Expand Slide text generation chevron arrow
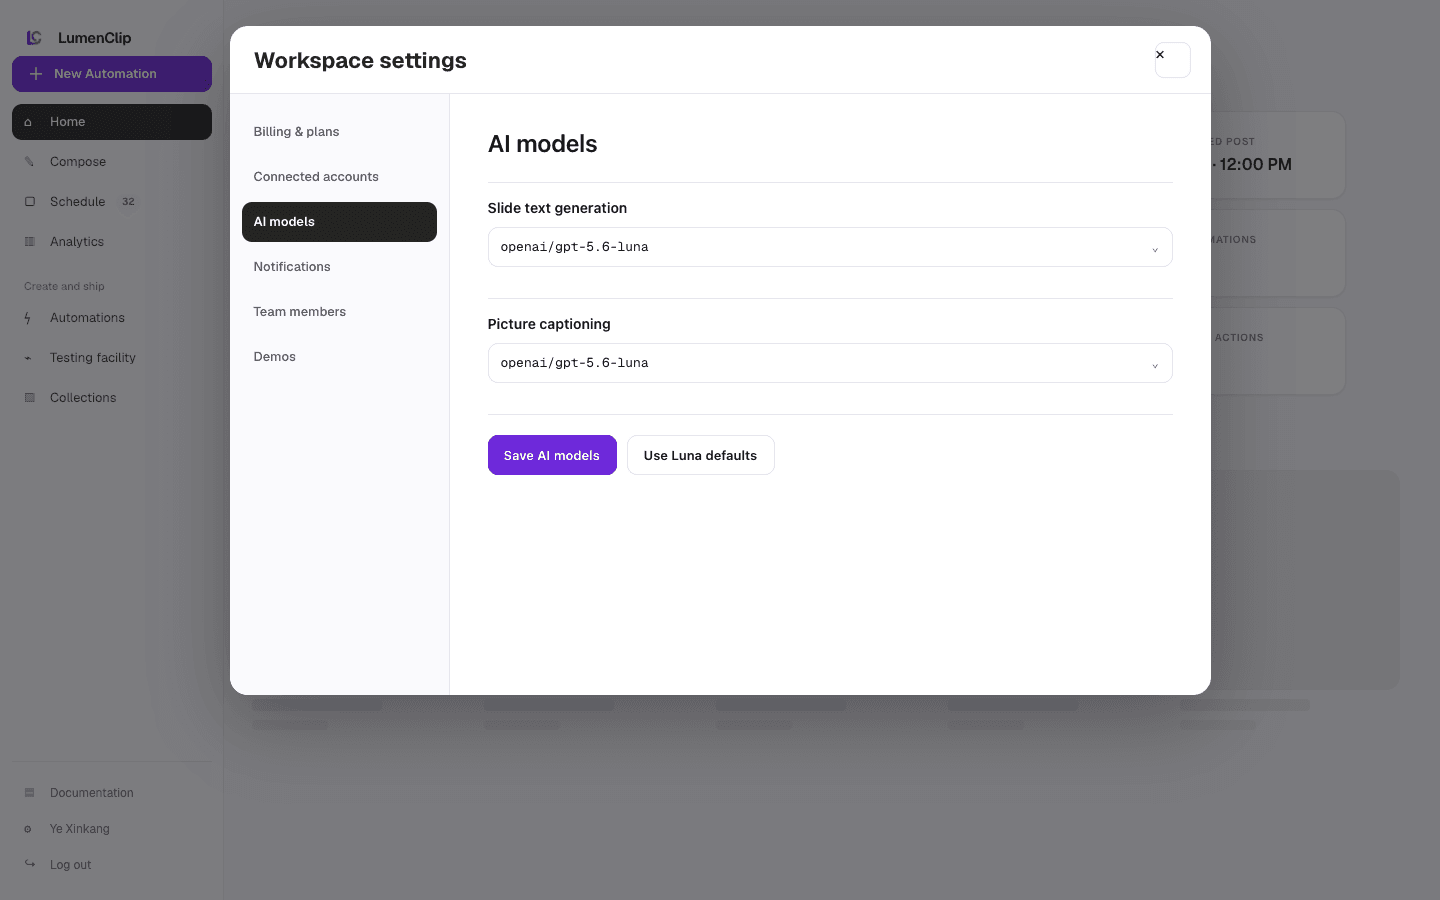This screenshot has height=900, width=1440. click(x=1155, y=249)
